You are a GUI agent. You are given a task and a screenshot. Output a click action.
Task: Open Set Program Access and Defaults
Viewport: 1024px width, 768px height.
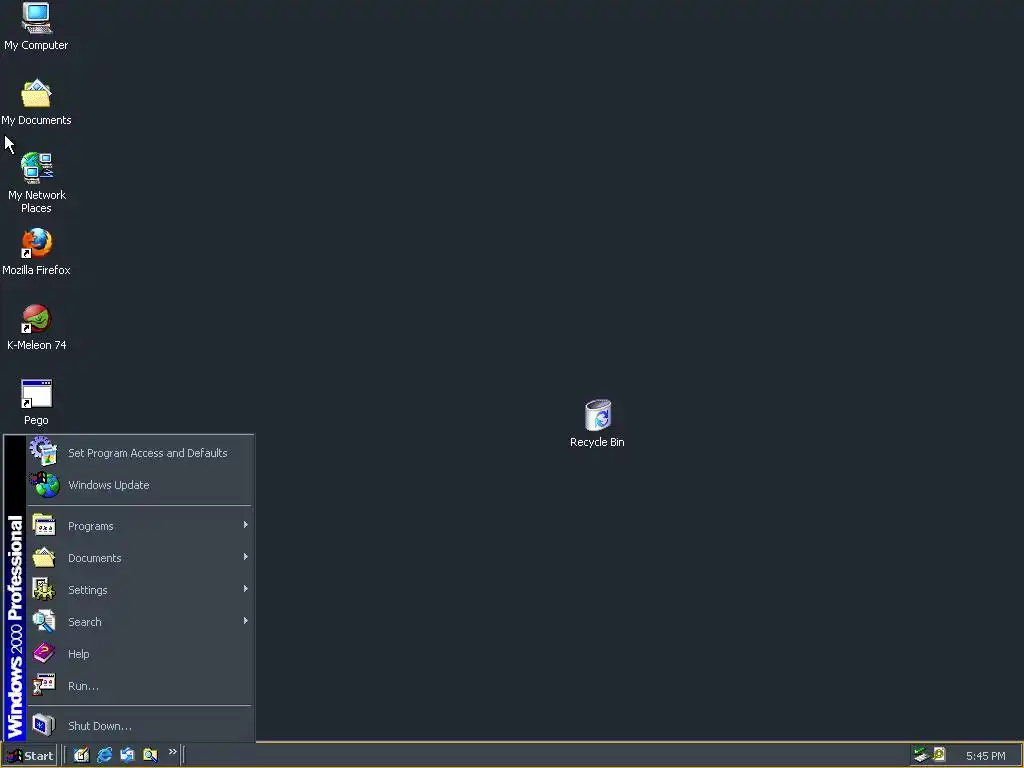click(x=139, y=453)
